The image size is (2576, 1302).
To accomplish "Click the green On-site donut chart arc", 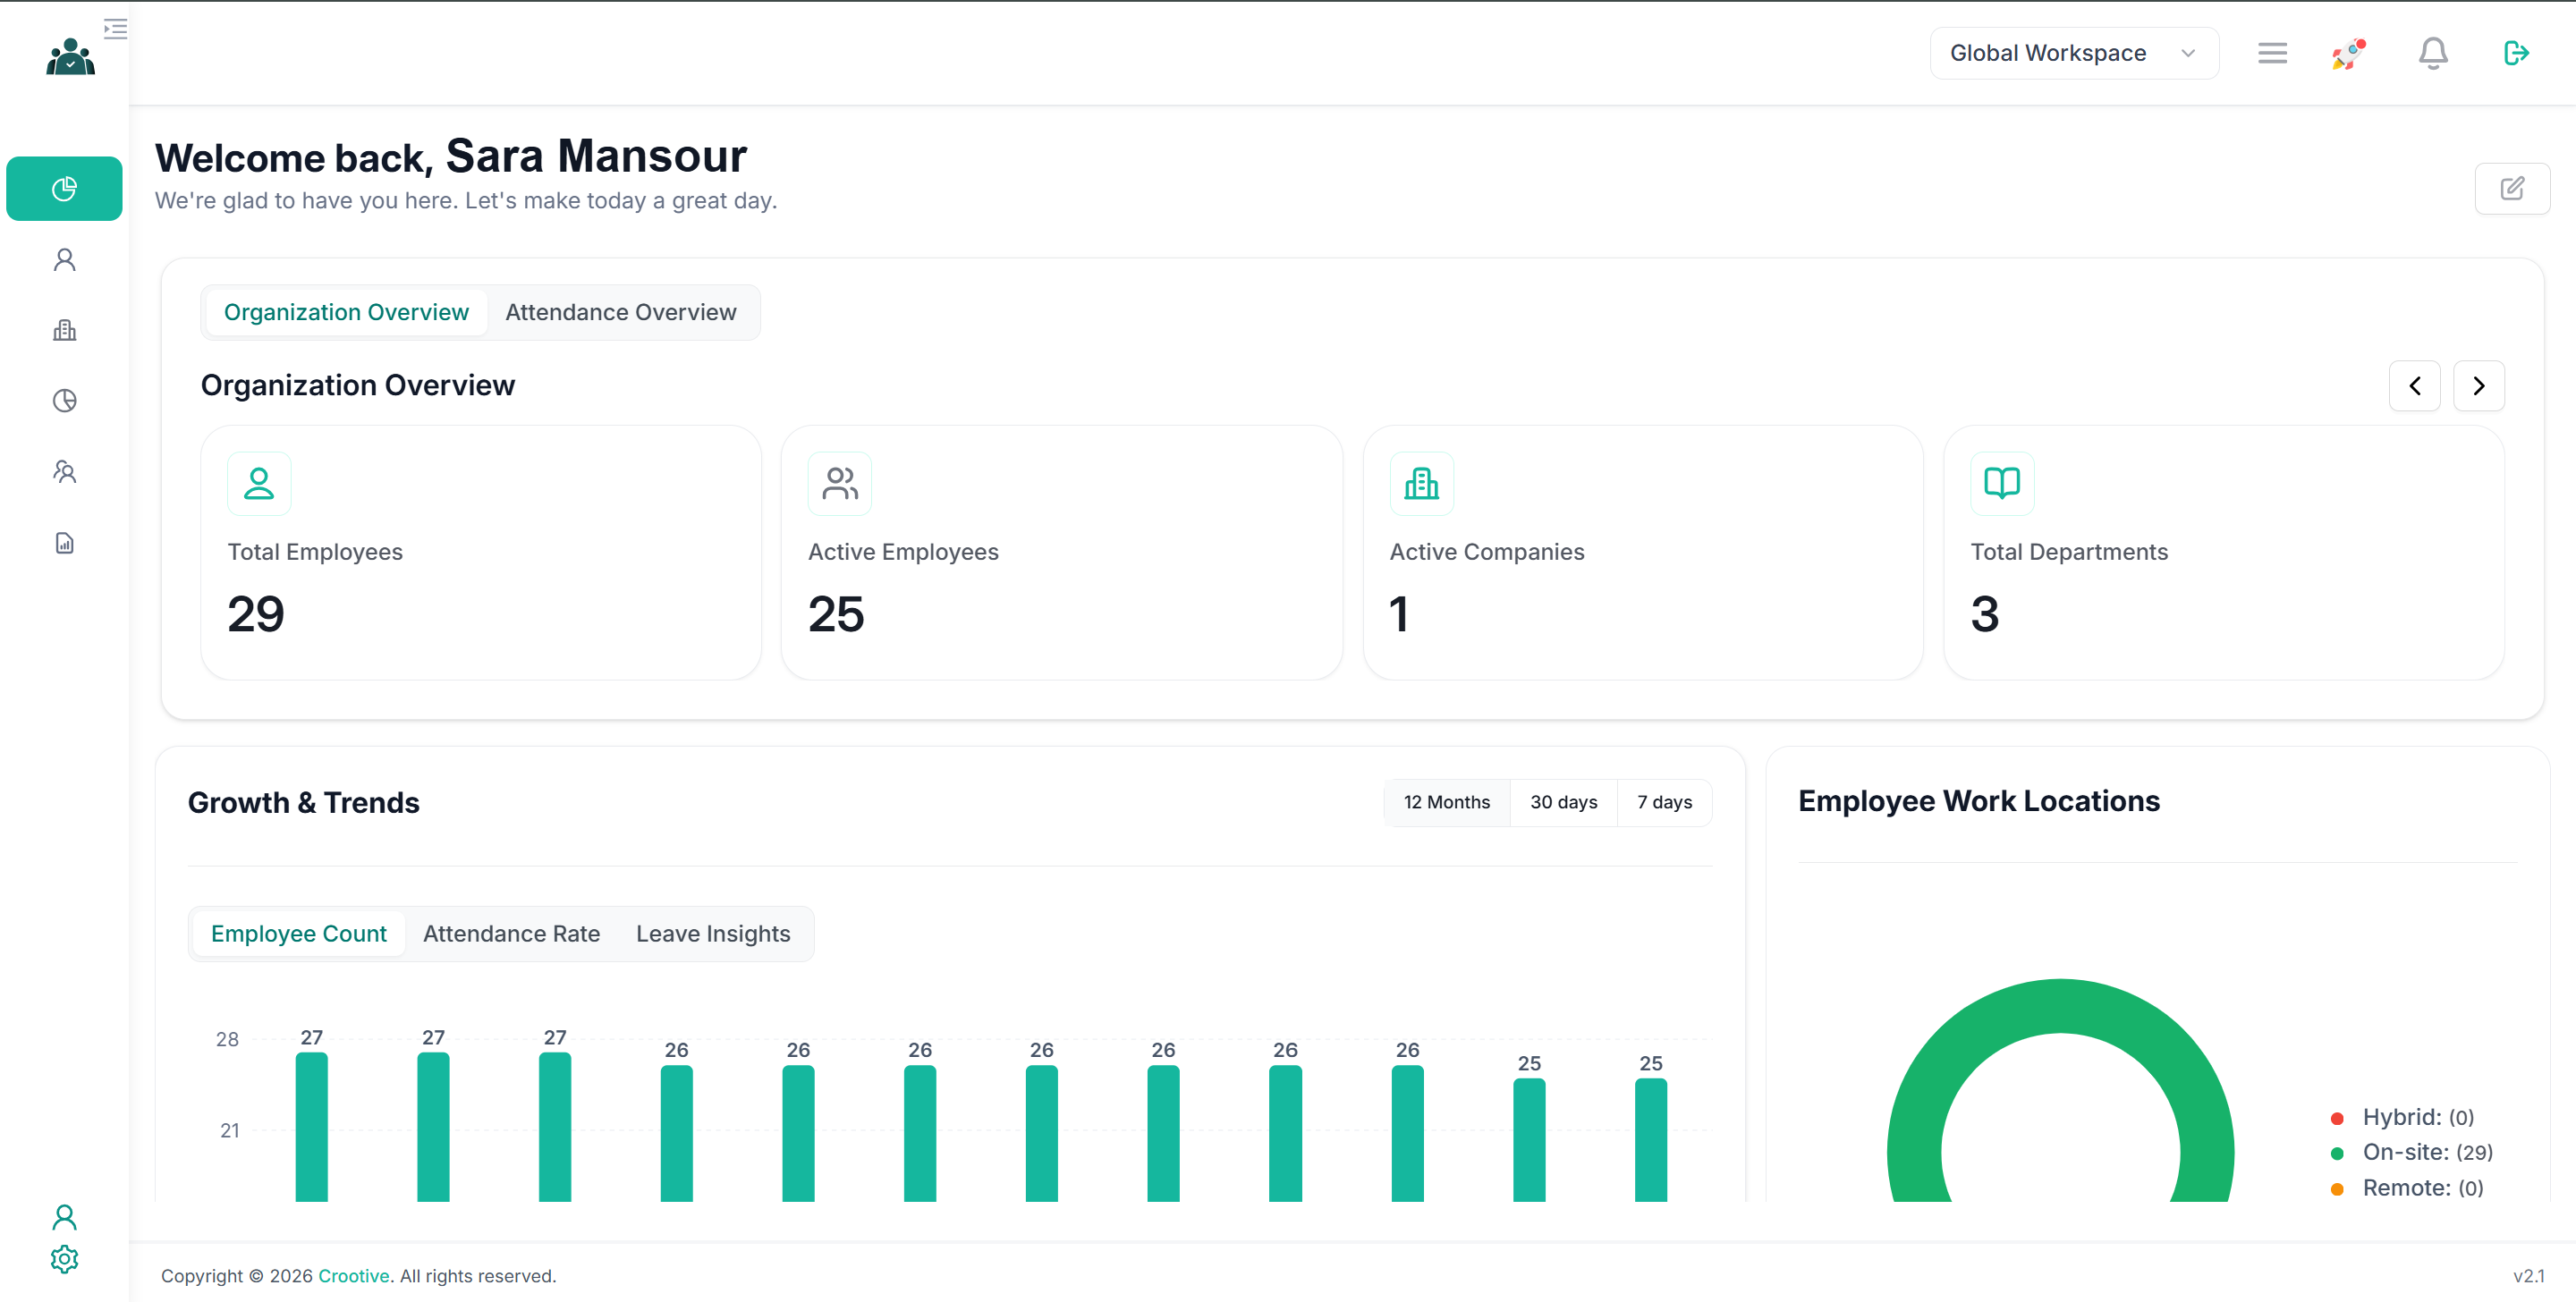I will (x=2060, y=1005).
